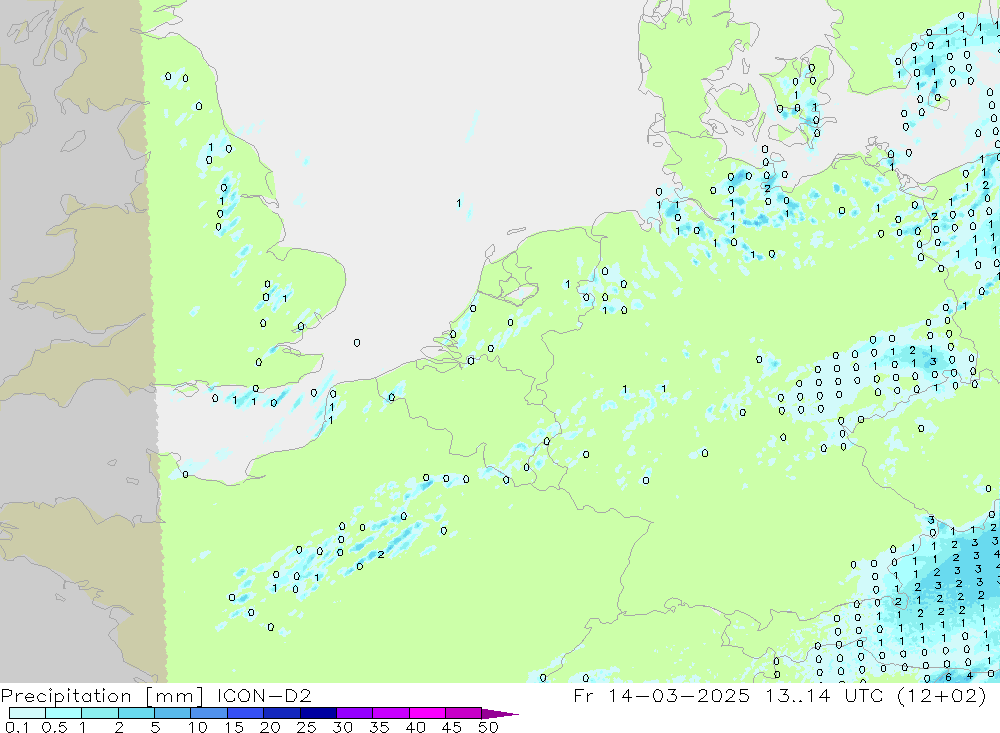1000x733 pixels.
Task: Click the '0.1' legend value
Action: pos(17,727)
